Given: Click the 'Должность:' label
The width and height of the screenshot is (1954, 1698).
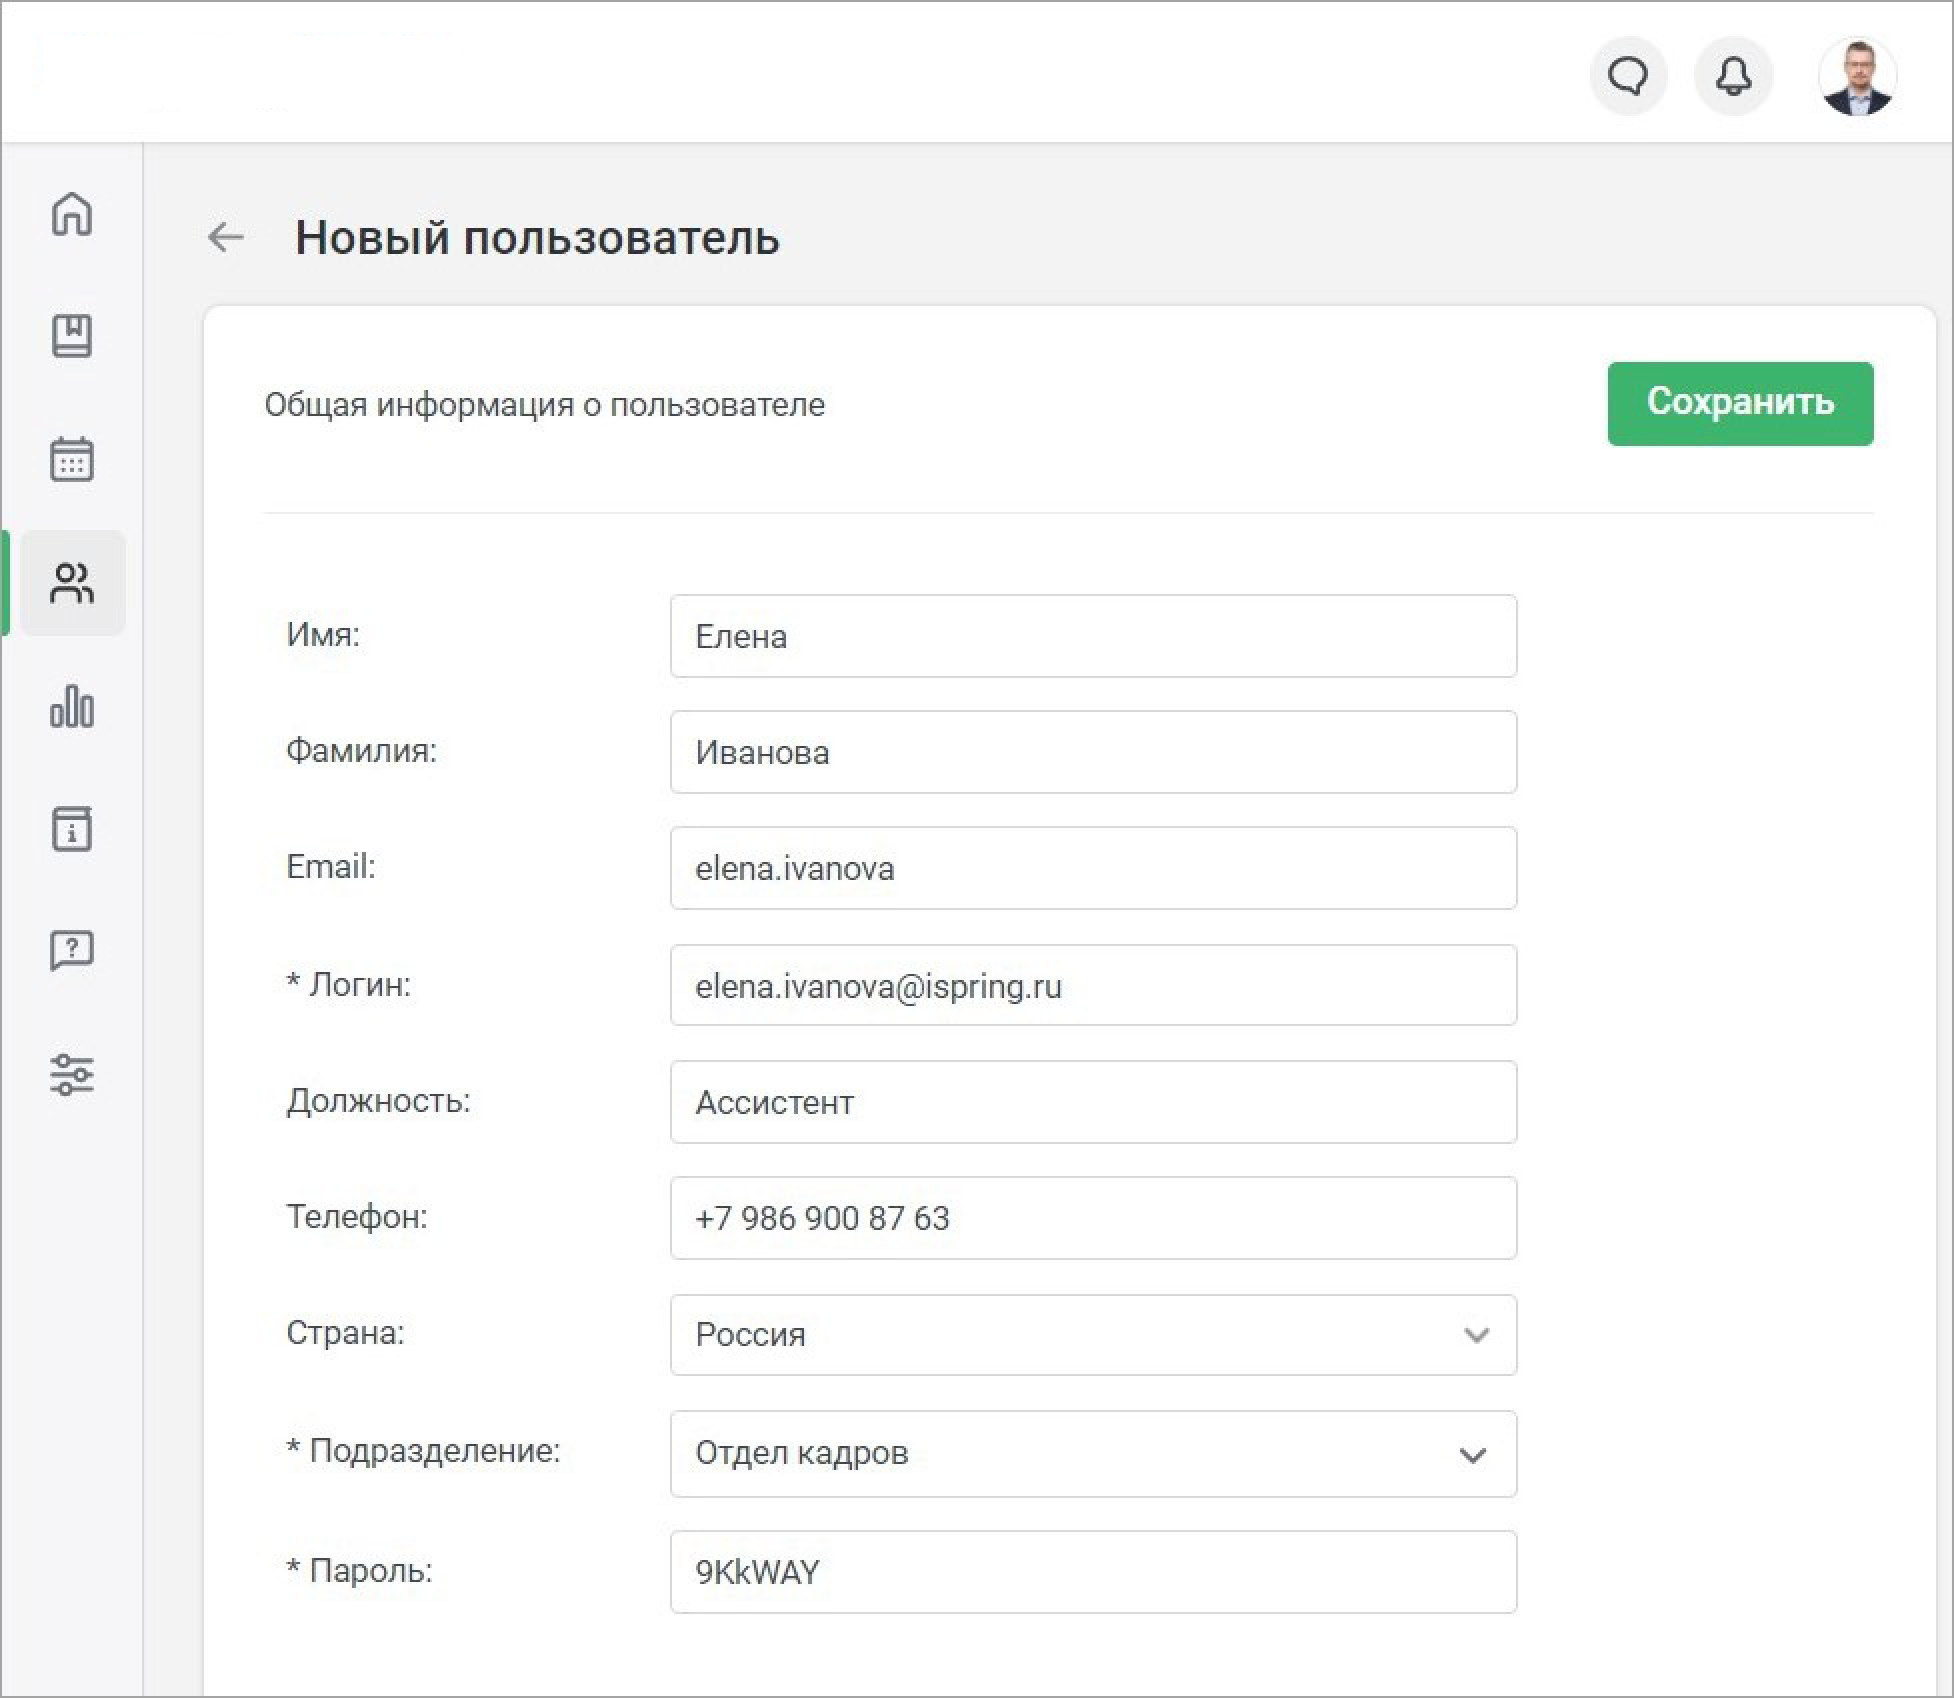Looking at the screenshot, I should (x=378, y=1101).
